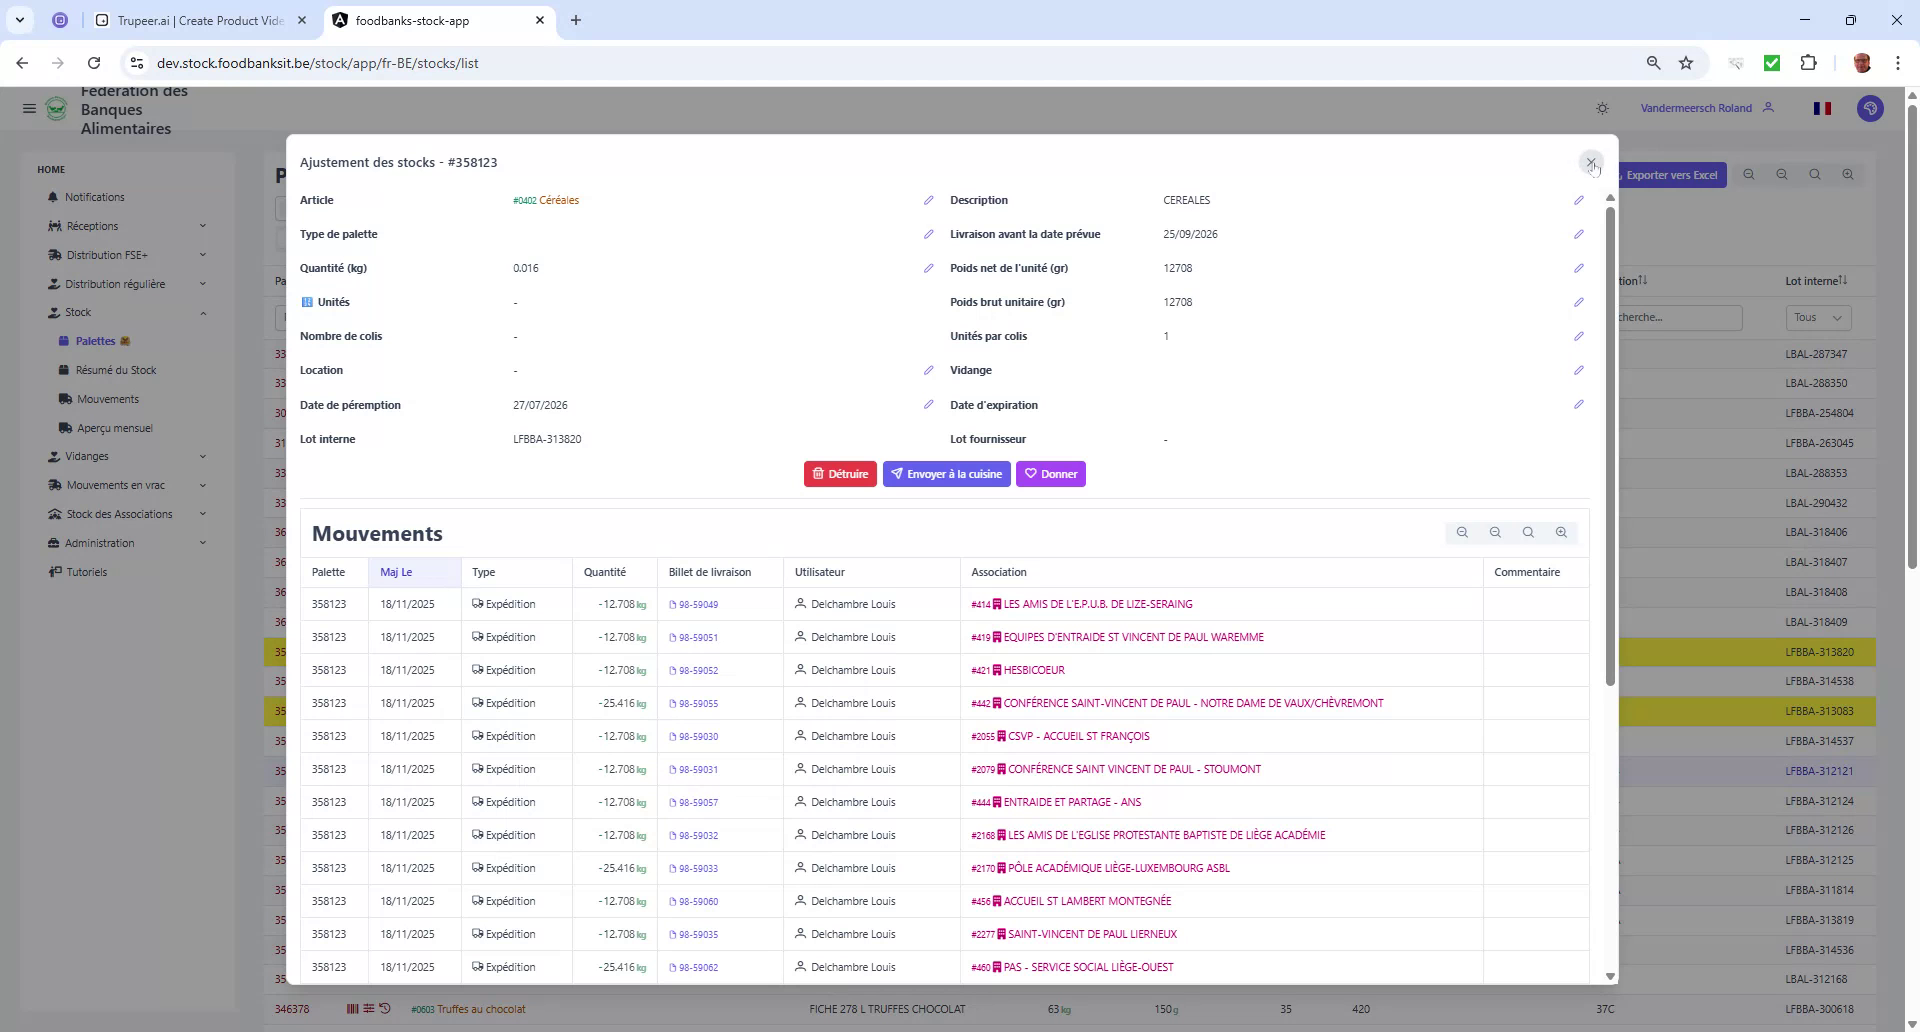The image size is (1920, 1032).
Task: Click the Banques Alimentaires logo
Action: click(56, 109)
